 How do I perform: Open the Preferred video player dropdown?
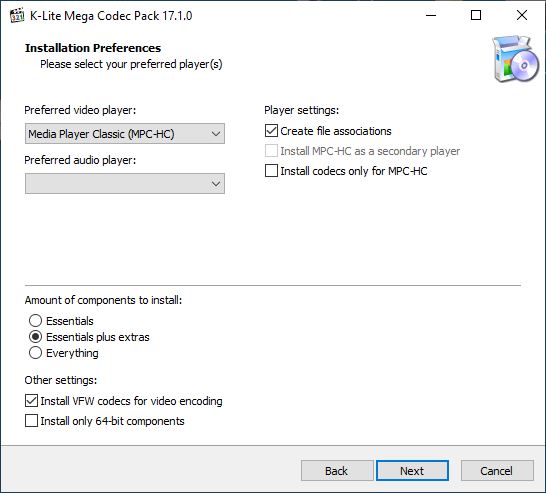point(125,134)
